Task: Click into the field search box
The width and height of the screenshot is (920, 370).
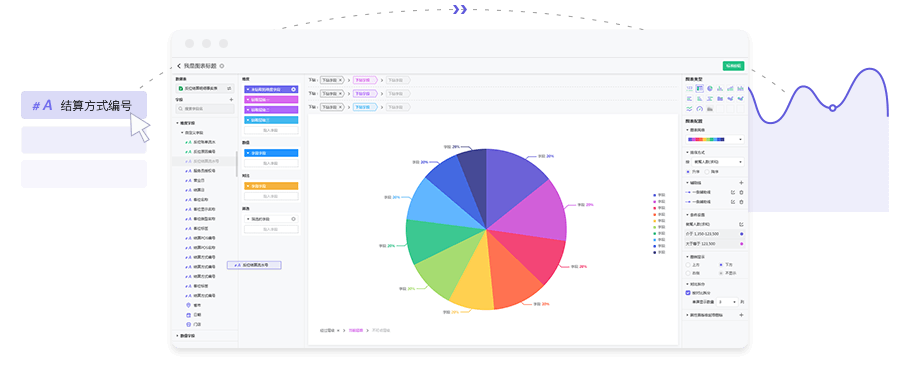Action: pos(205,109)
